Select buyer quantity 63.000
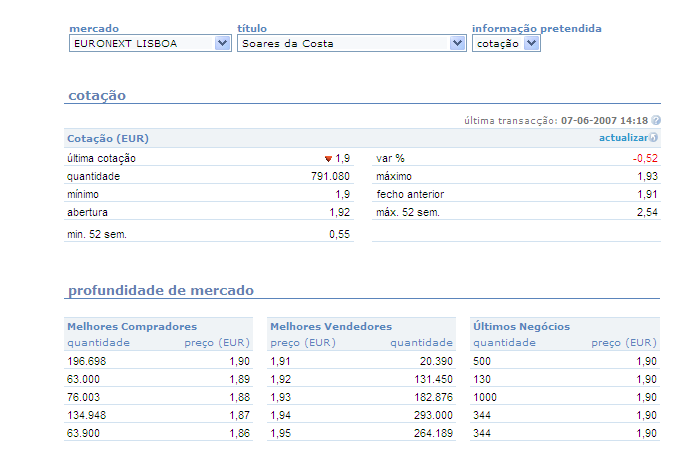The image size is (674, 469). pos(83,379)
